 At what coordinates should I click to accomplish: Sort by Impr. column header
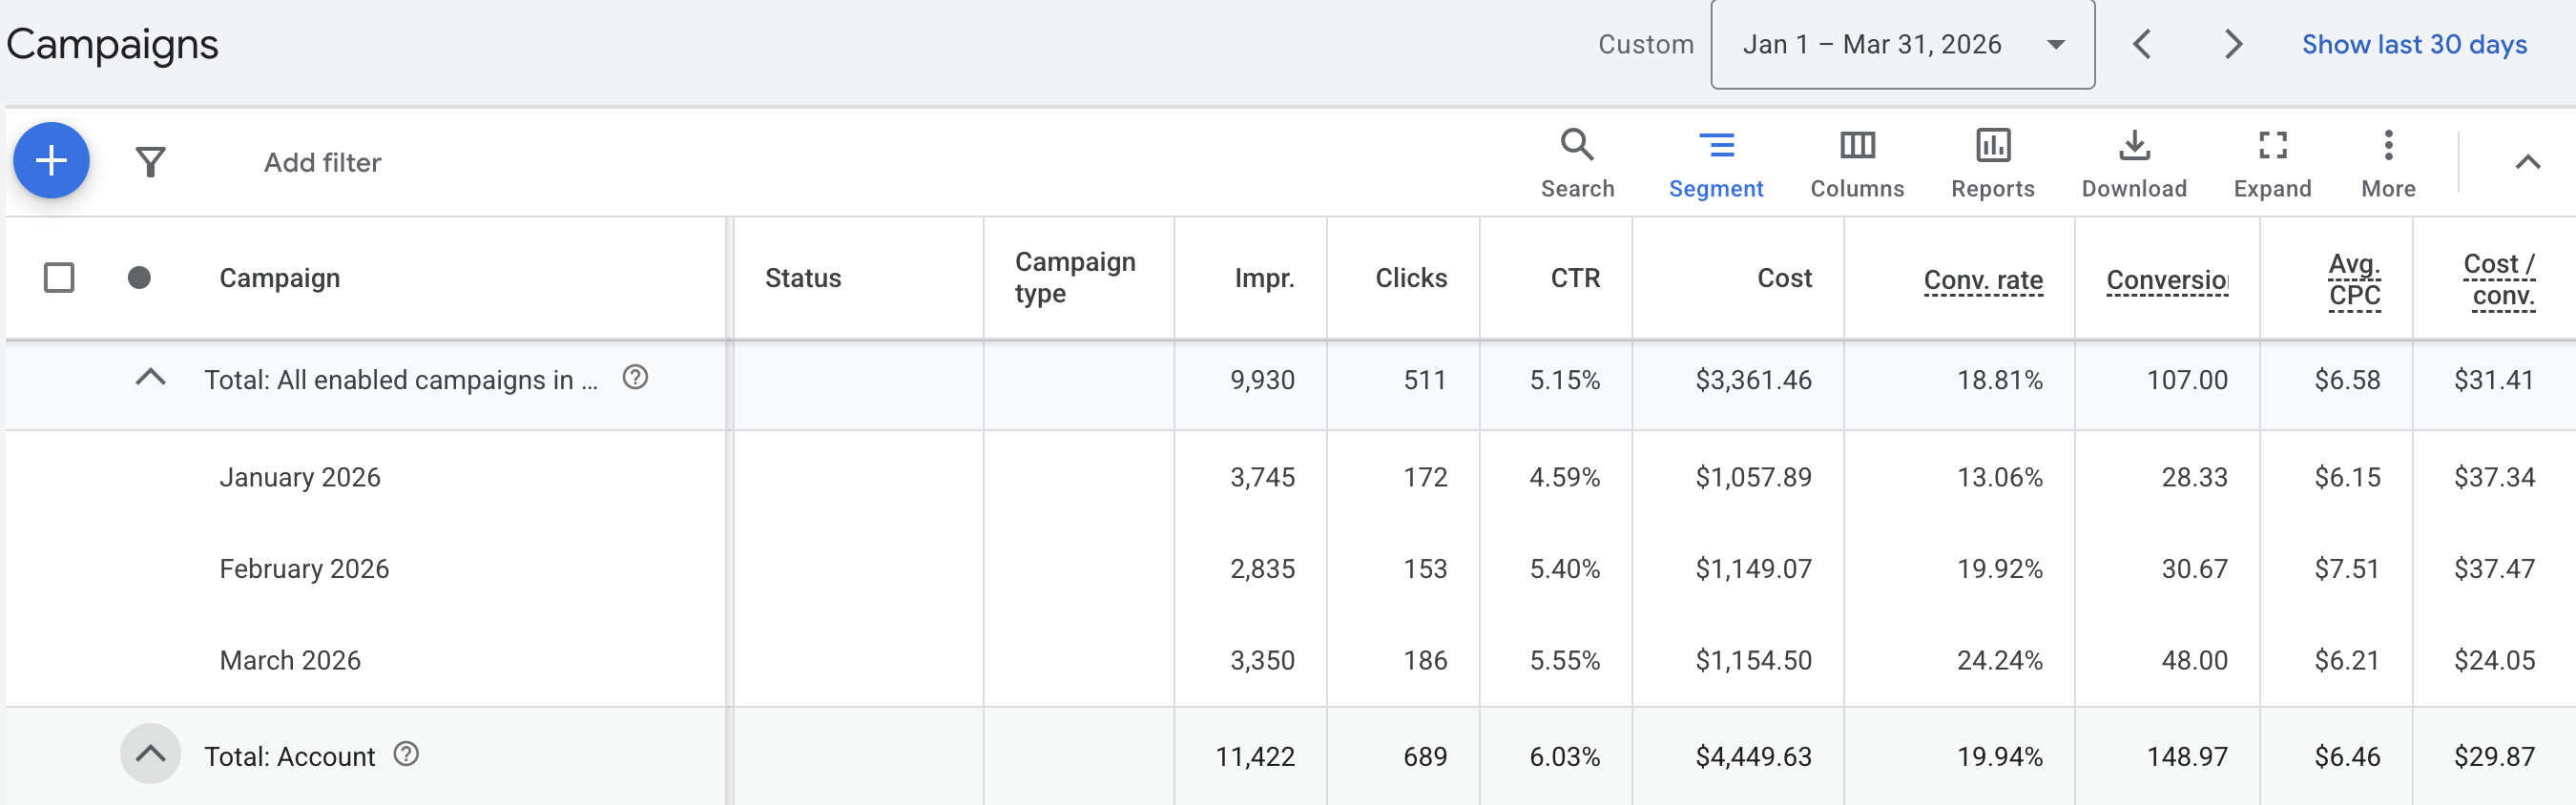(1264, 278)
